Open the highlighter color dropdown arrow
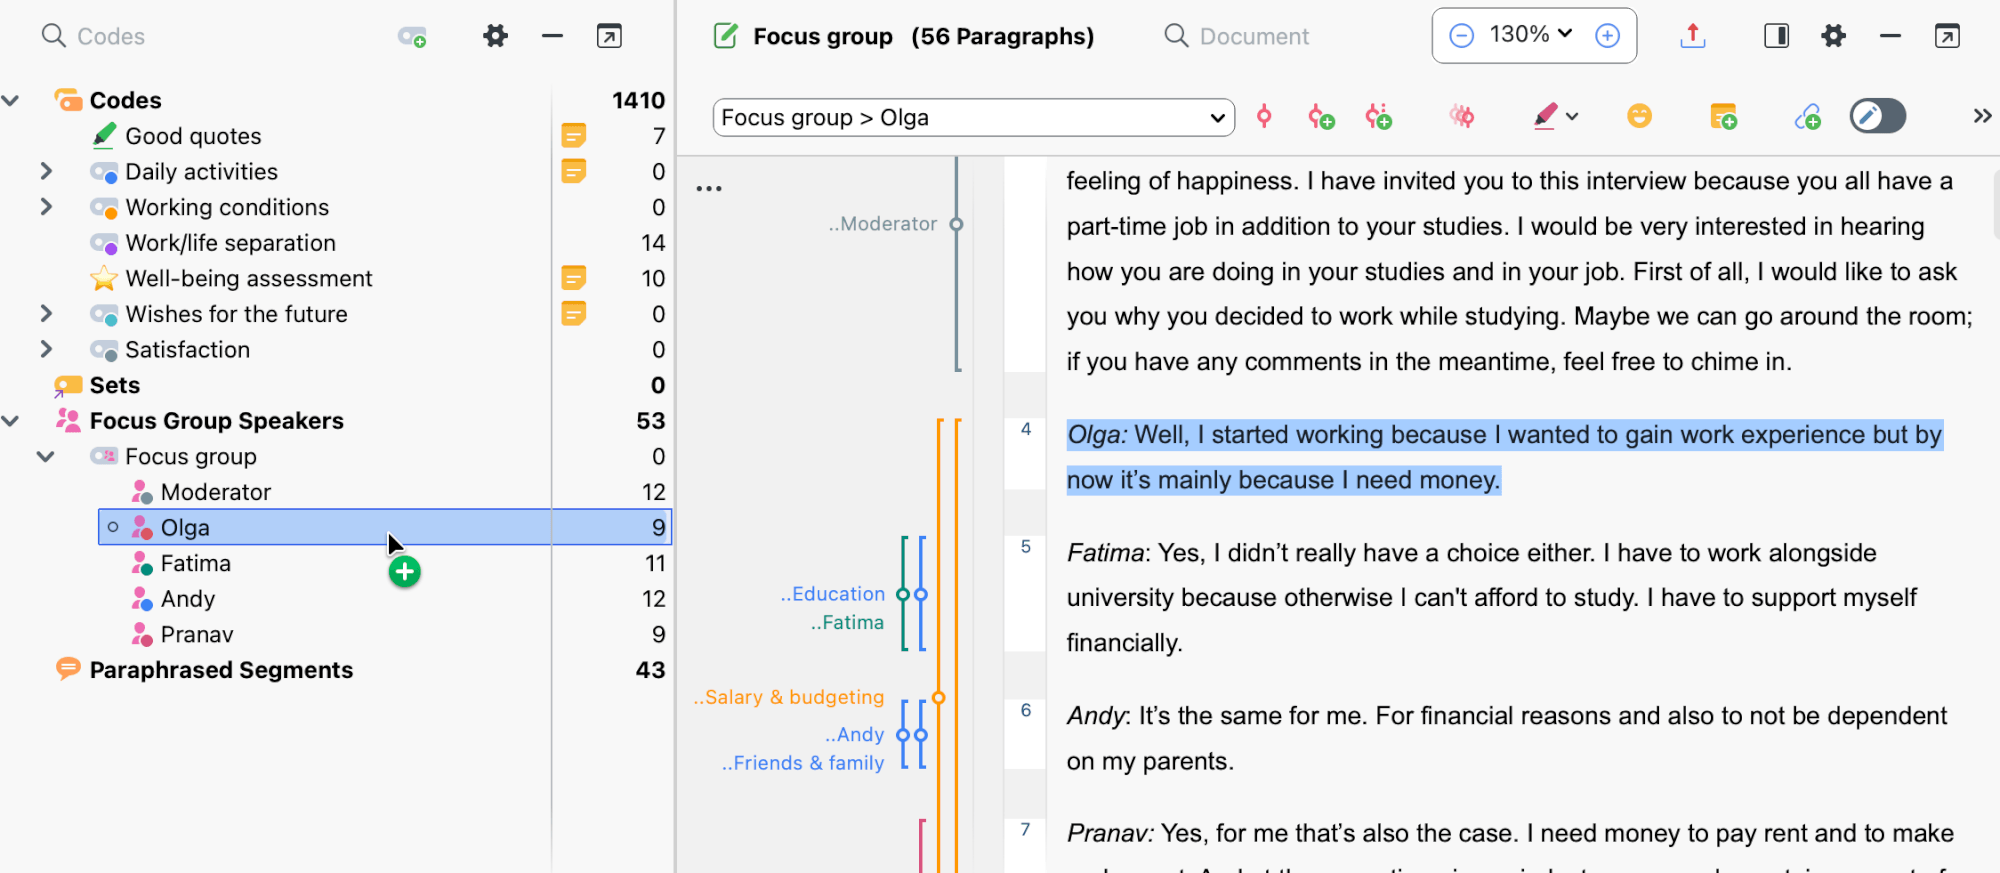Screen dimensions: 2000x873 pos(1572,117)
